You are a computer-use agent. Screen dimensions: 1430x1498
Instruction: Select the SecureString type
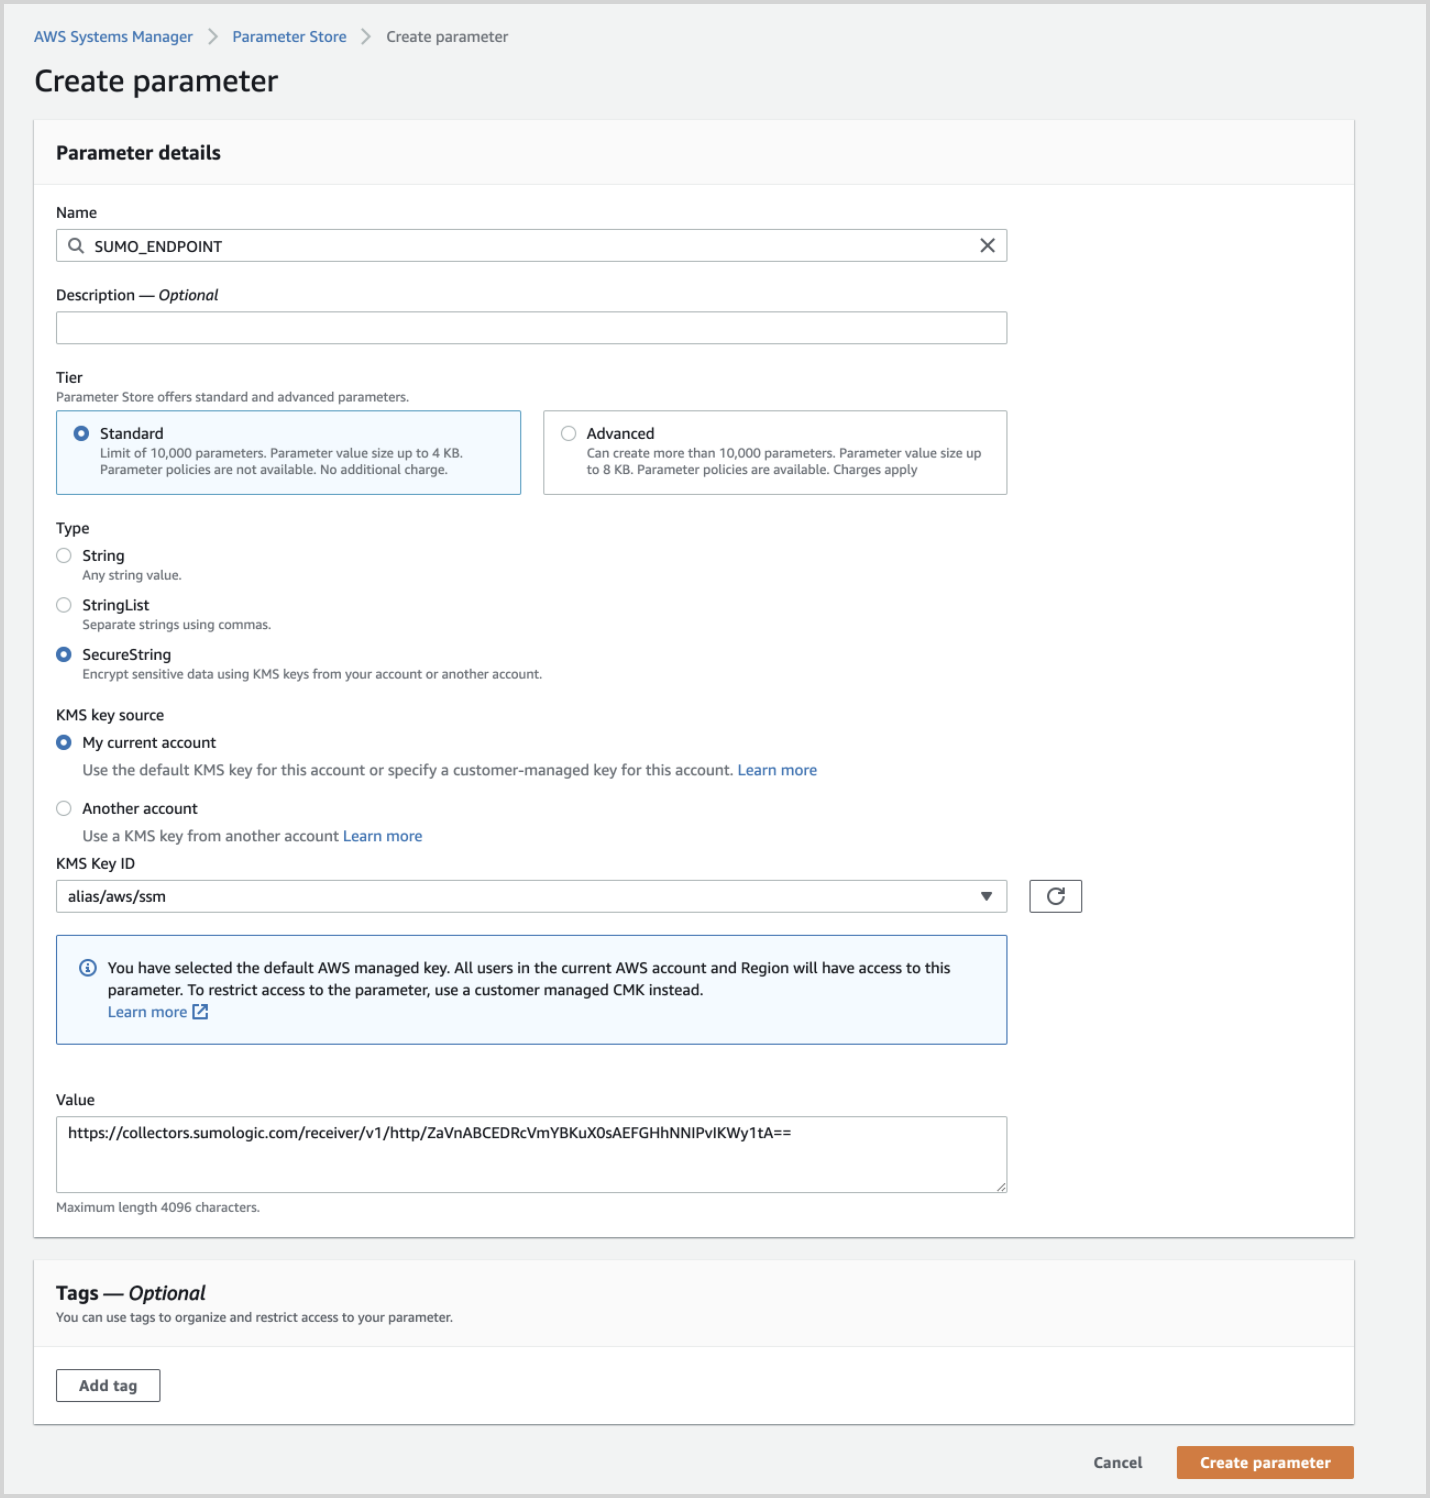click(64, 654)
